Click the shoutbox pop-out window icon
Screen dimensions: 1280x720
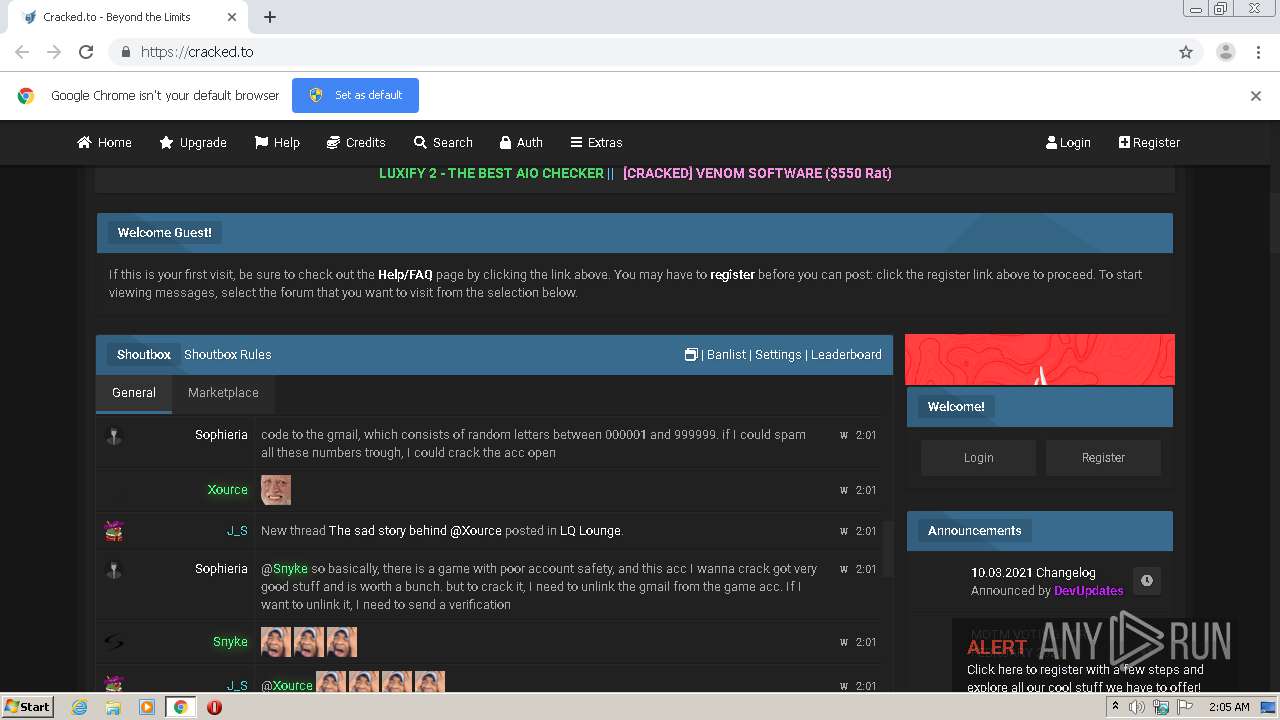pos(691,354)
